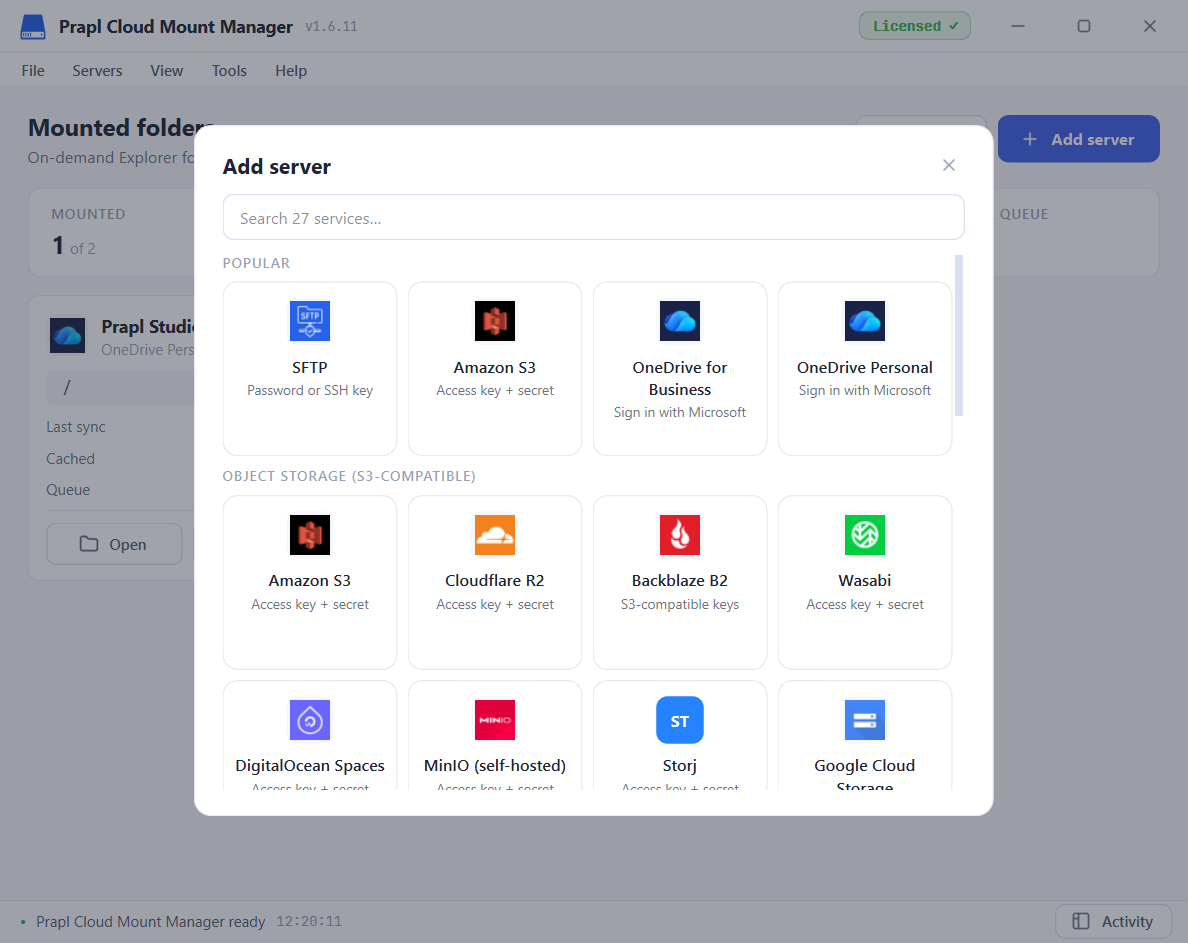Click the Cloudflare R2 title text
The image size is (1188, 943).
click(x=495, y=580)
